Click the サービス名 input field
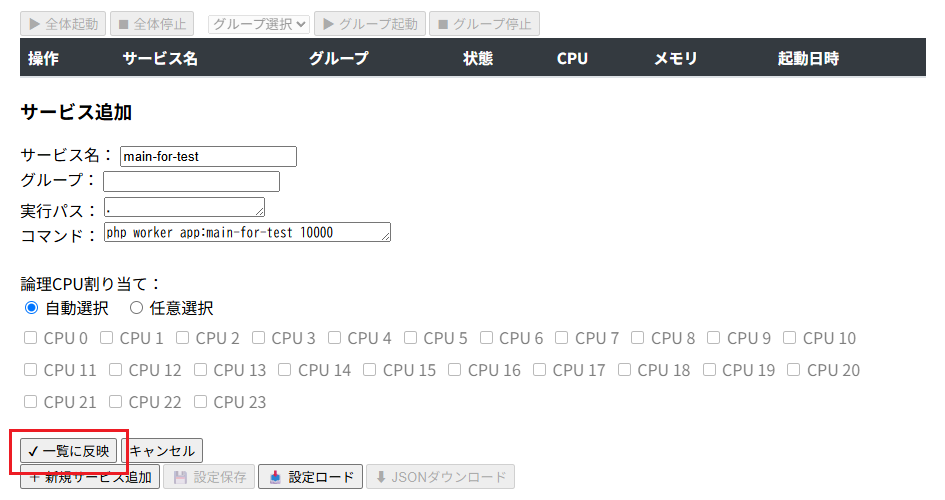This screenshot has height=500, width=945. pyautogui.click(x=208, y=156)
